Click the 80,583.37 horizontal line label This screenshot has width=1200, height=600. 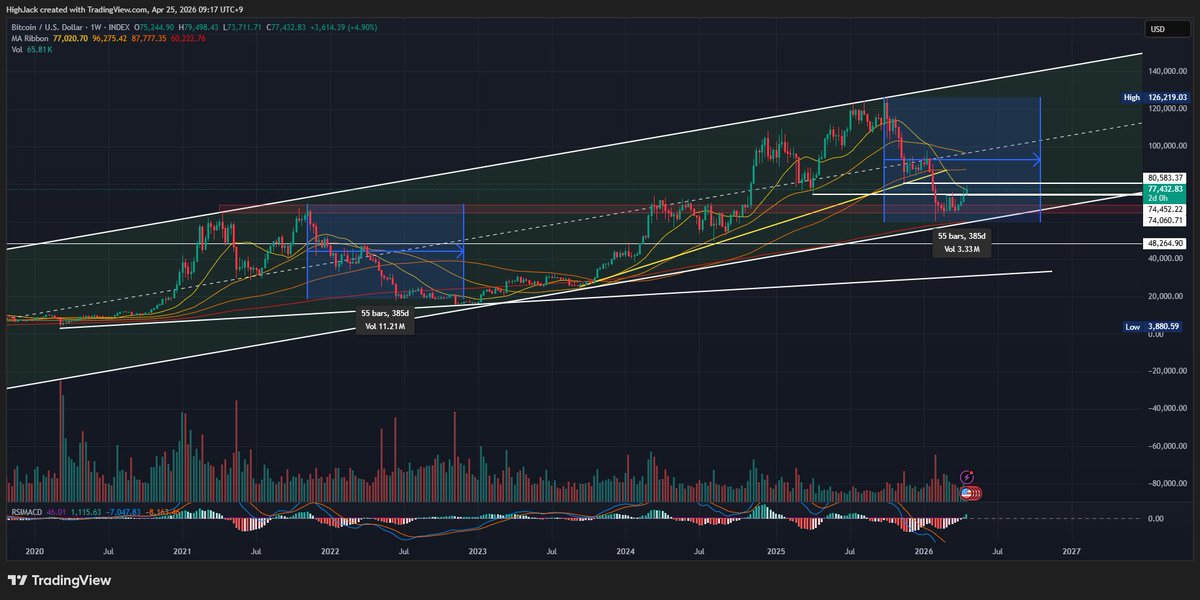pyautogui.click(x=1166, y=177)
